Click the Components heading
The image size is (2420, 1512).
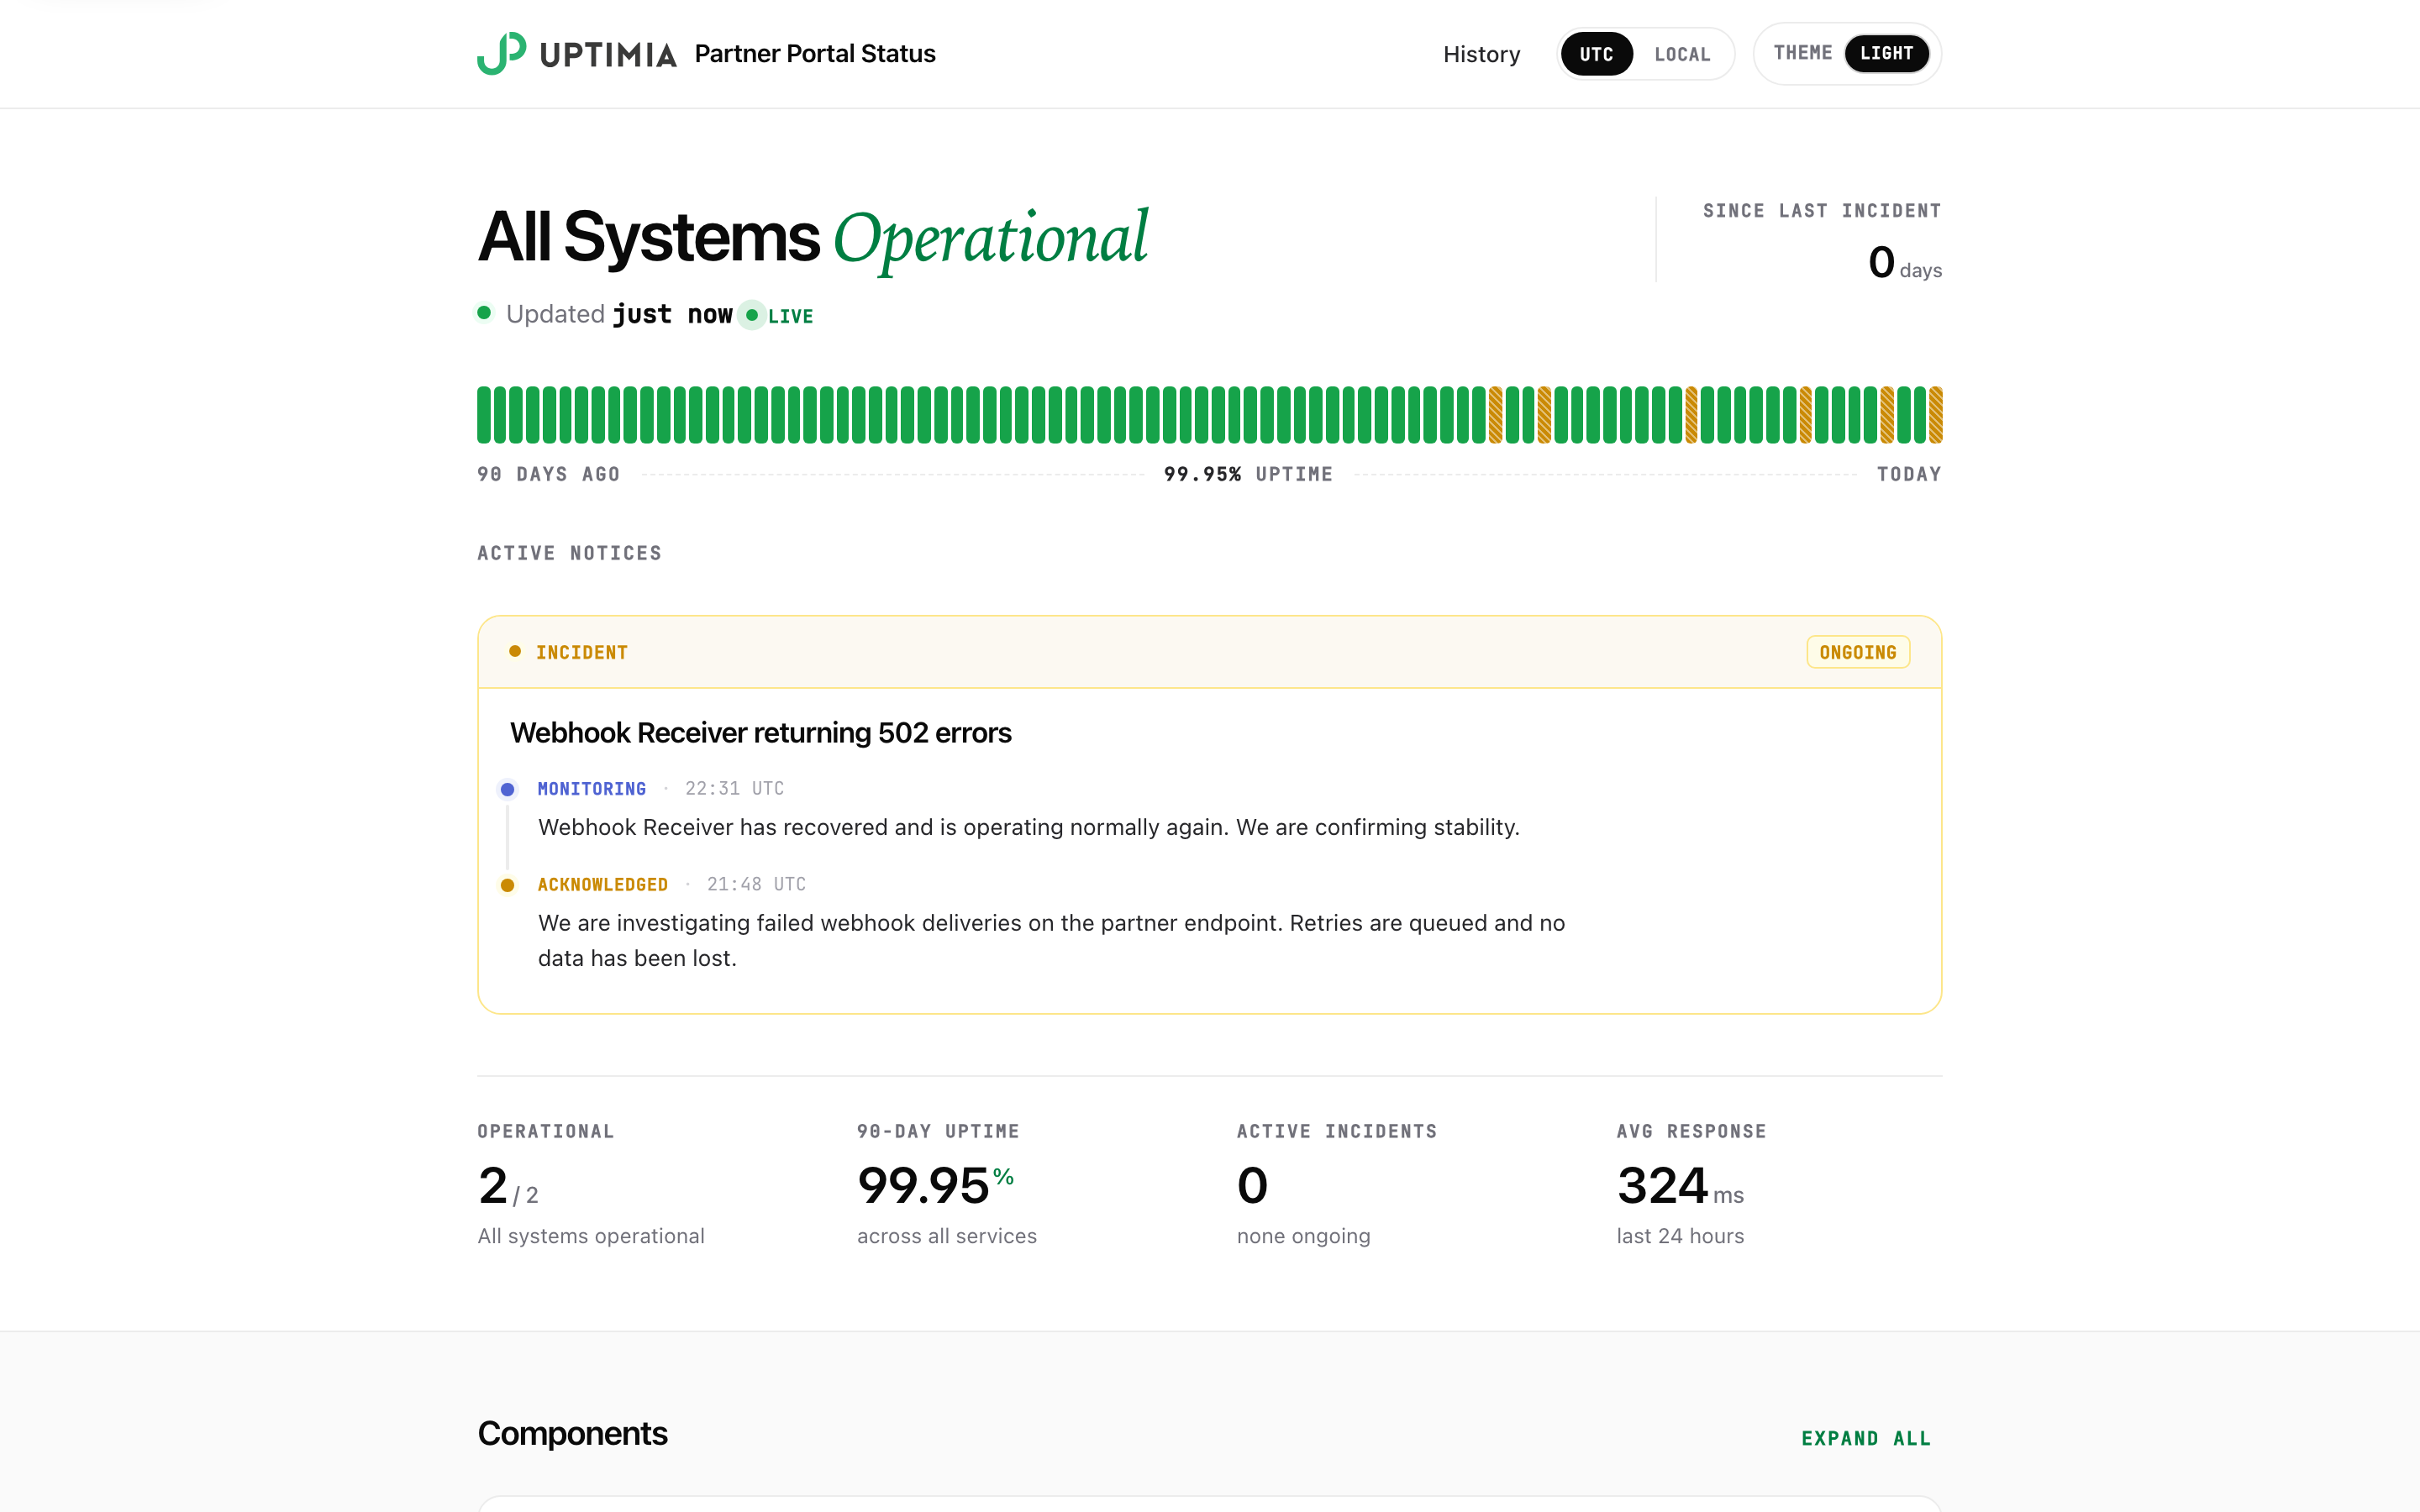573,1434
